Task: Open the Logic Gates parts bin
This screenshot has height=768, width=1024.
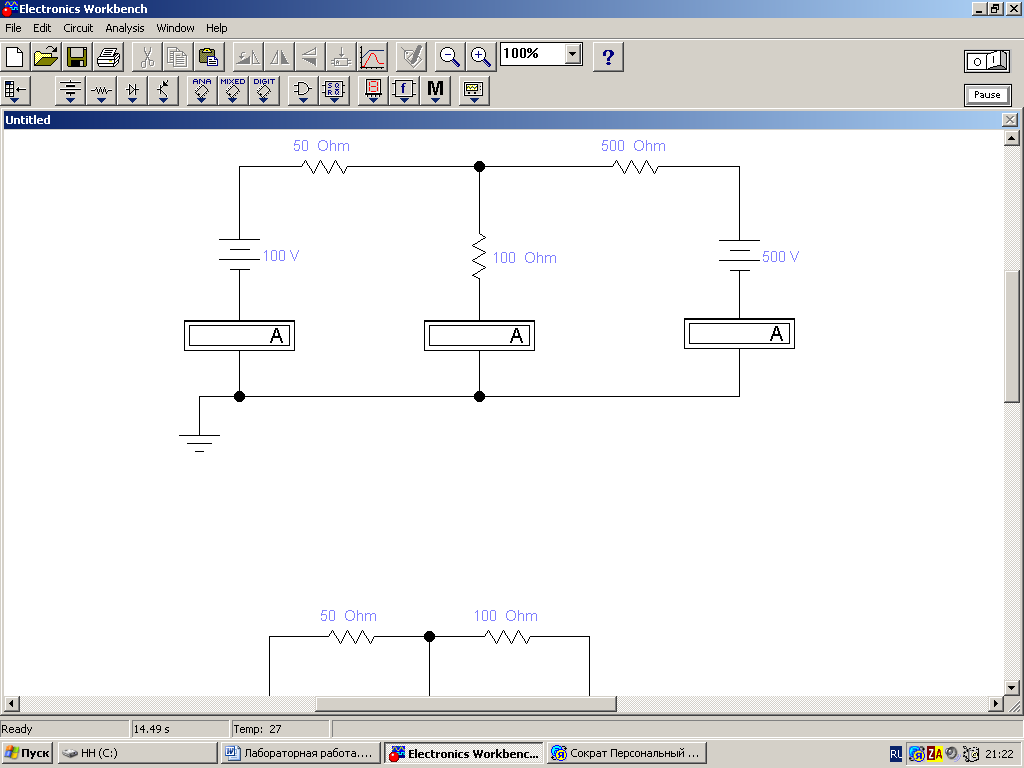Action: click(302, 91)
